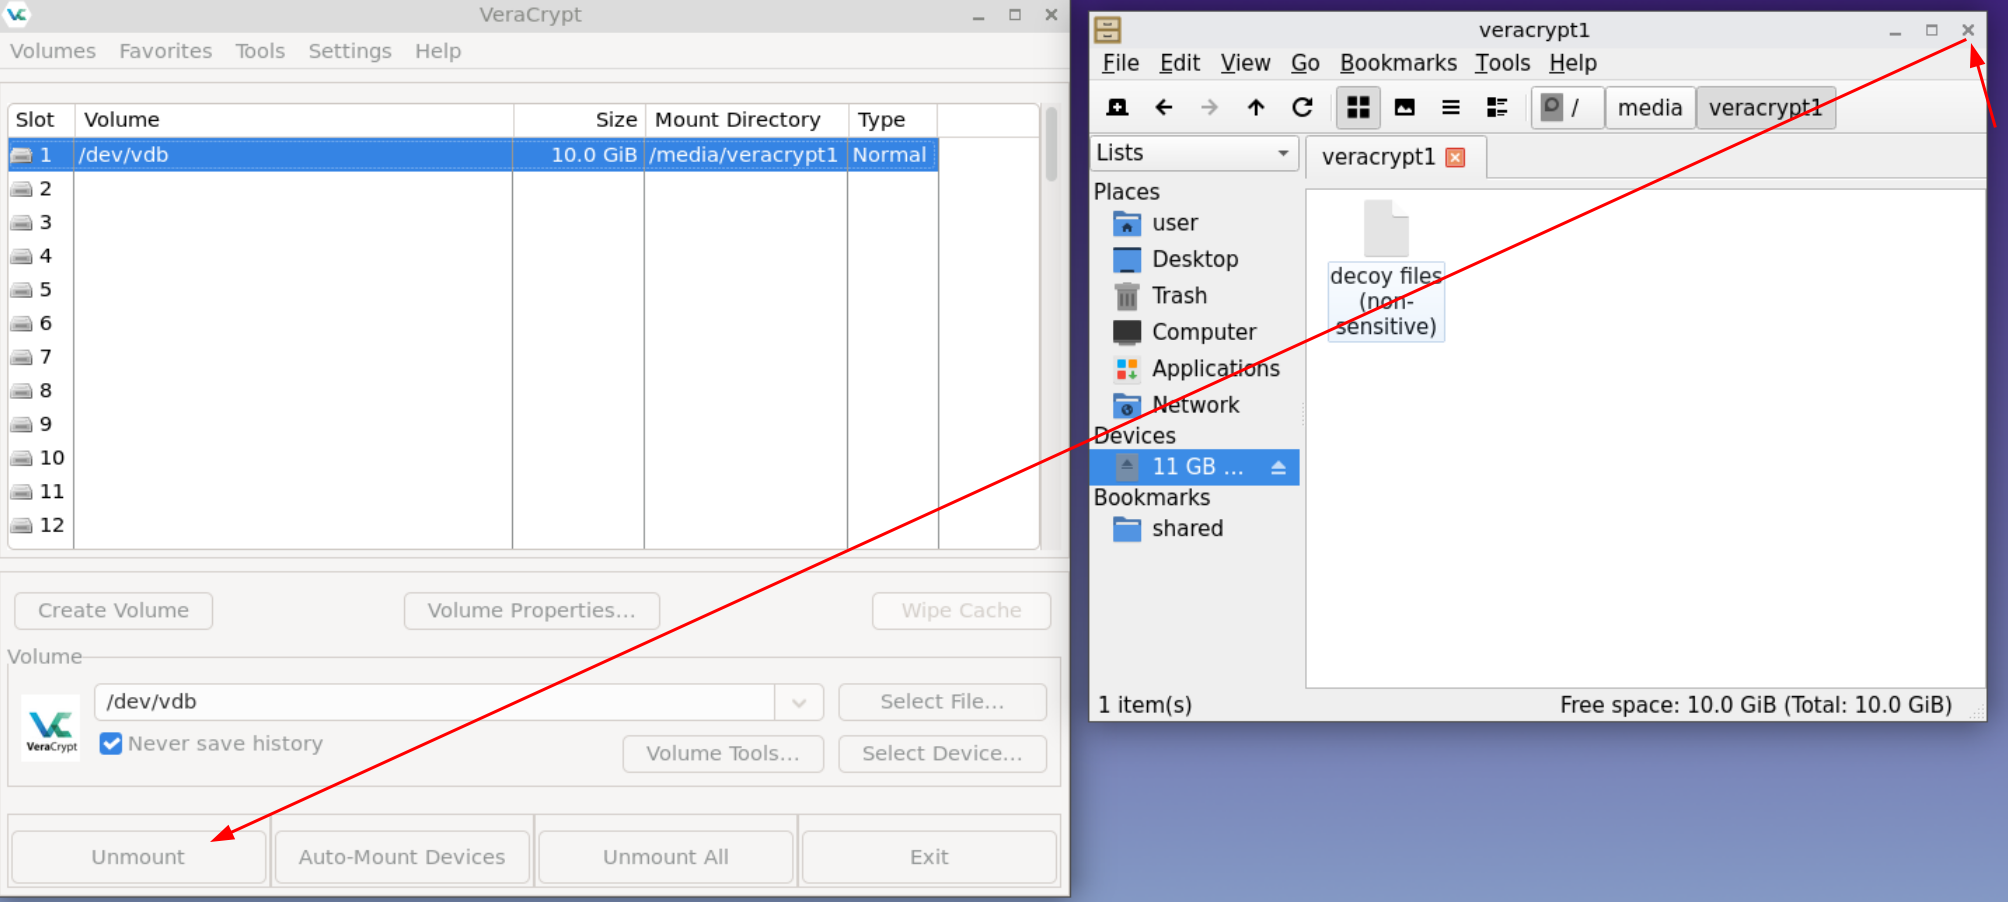Select slot 5 in volume list
Image resolution: width=2008 pixels, height=902 pixels.
(x=473, y=290)
